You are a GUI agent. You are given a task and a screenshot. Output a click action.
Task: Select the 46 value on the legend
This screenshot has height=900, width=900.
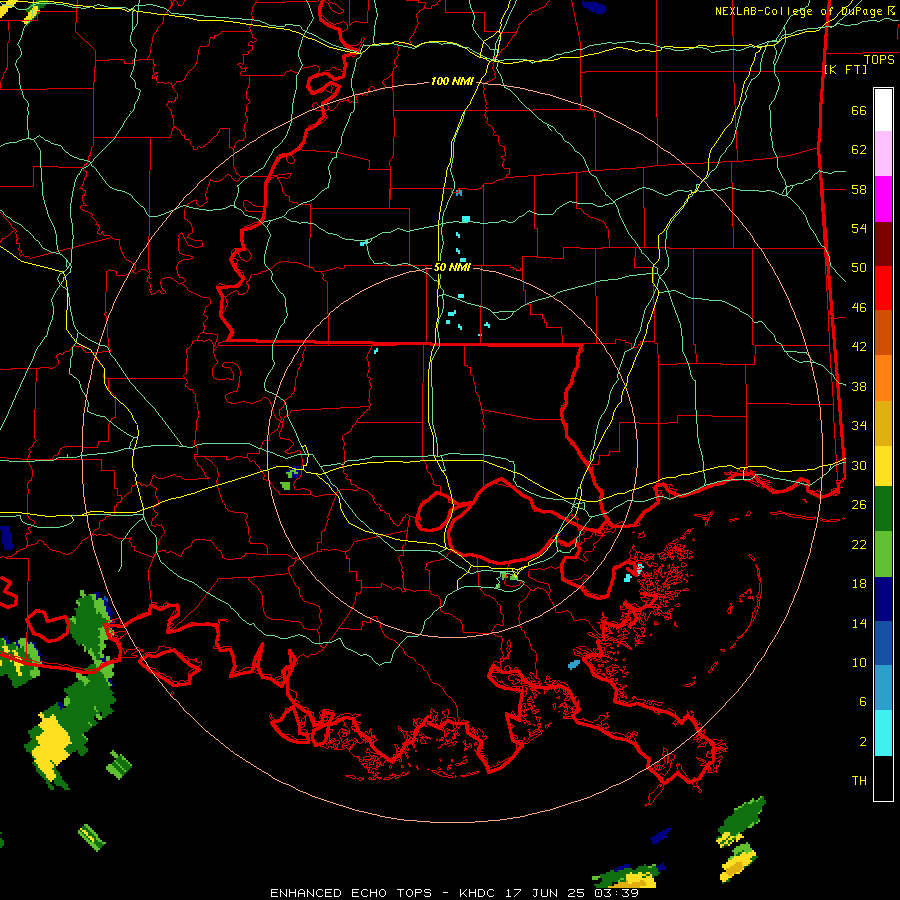pos(859,308)
